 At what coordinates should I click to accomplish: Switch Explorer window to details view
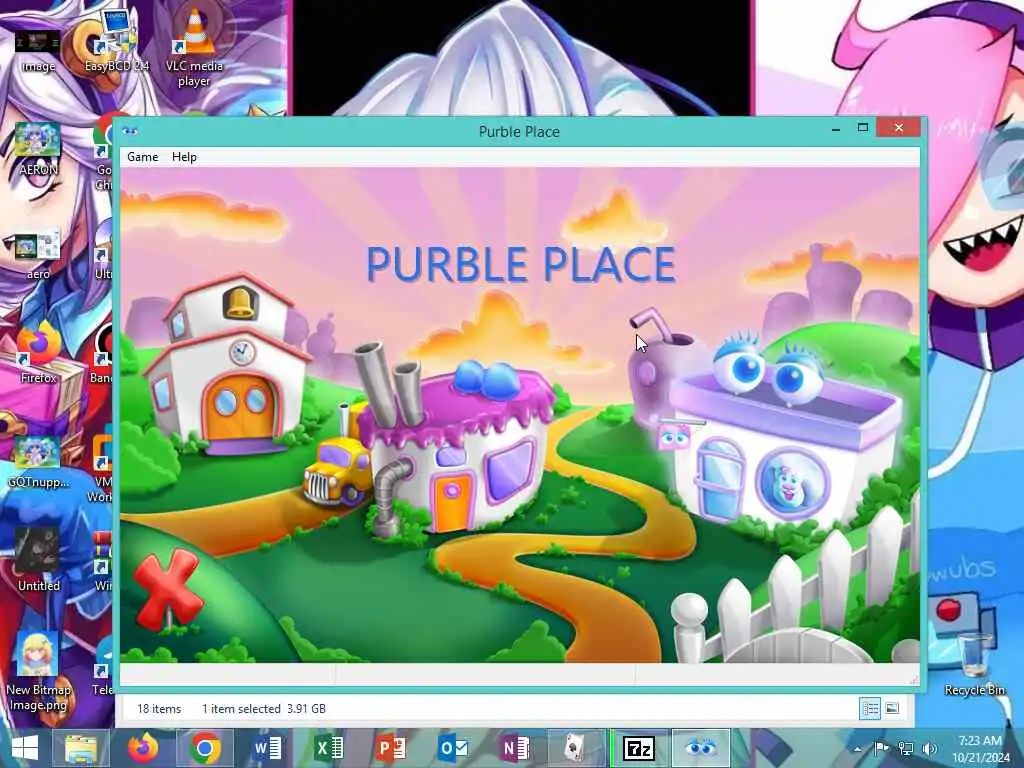870,709
